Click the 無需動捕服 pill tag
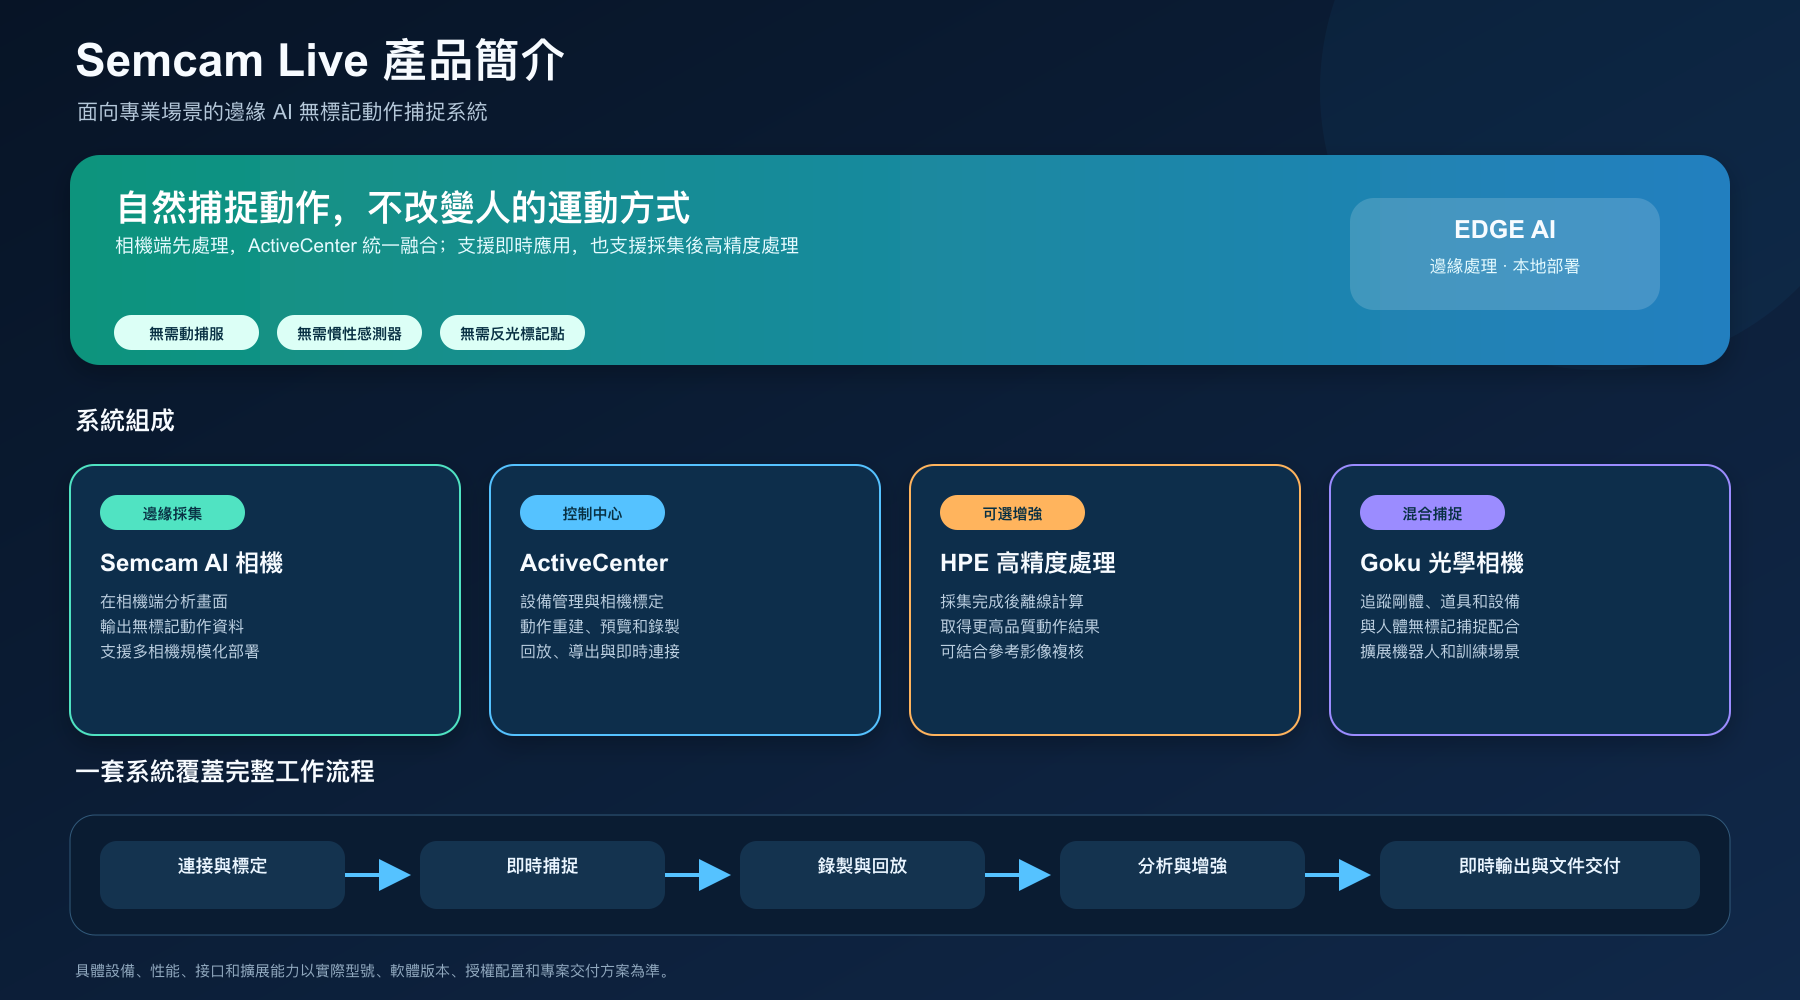Image resolution: width=1800 pixels, height=1000 pixels. (x=186, y=333)
